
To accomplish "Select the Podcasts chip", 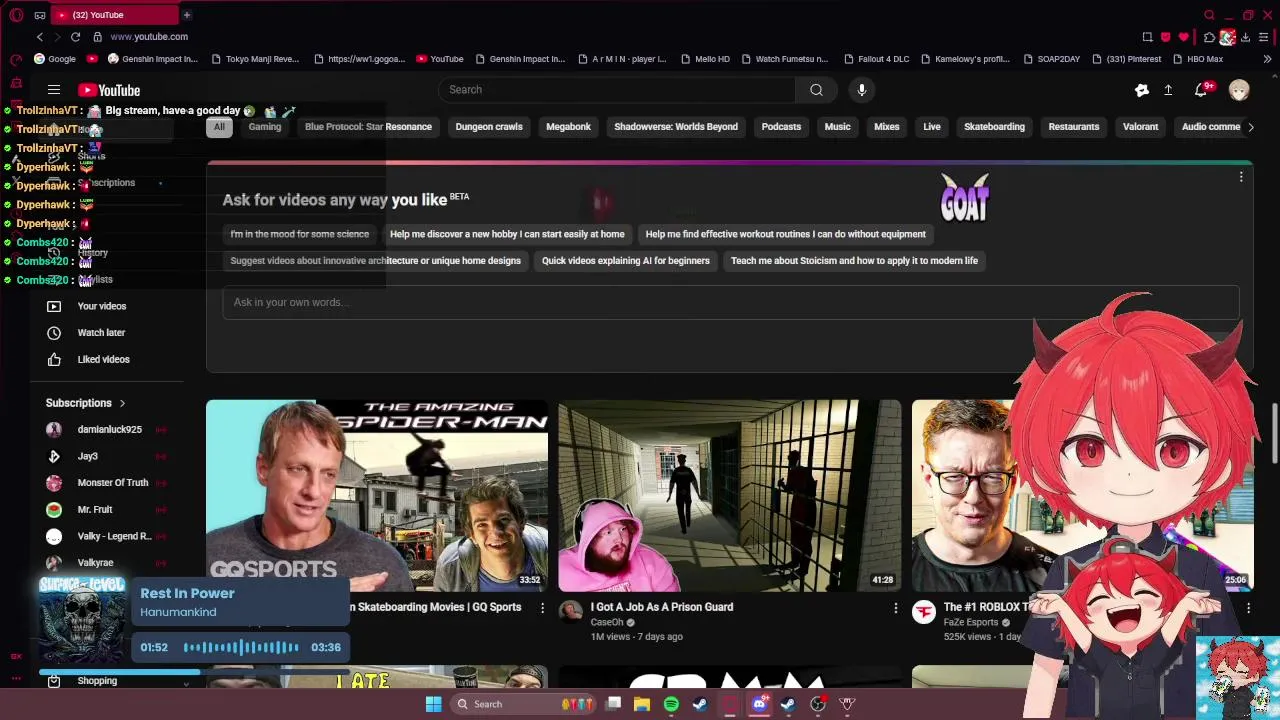I will [781, 127].
